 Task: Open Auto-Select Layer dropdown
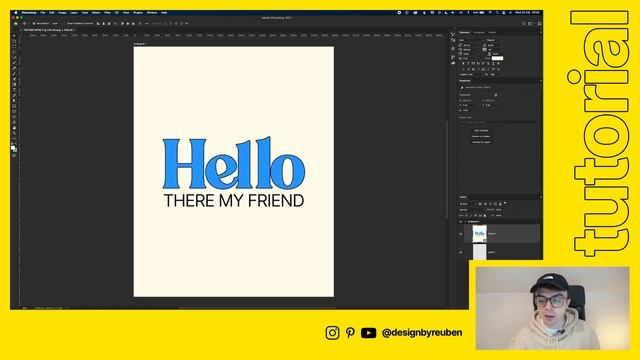point(56,24)
